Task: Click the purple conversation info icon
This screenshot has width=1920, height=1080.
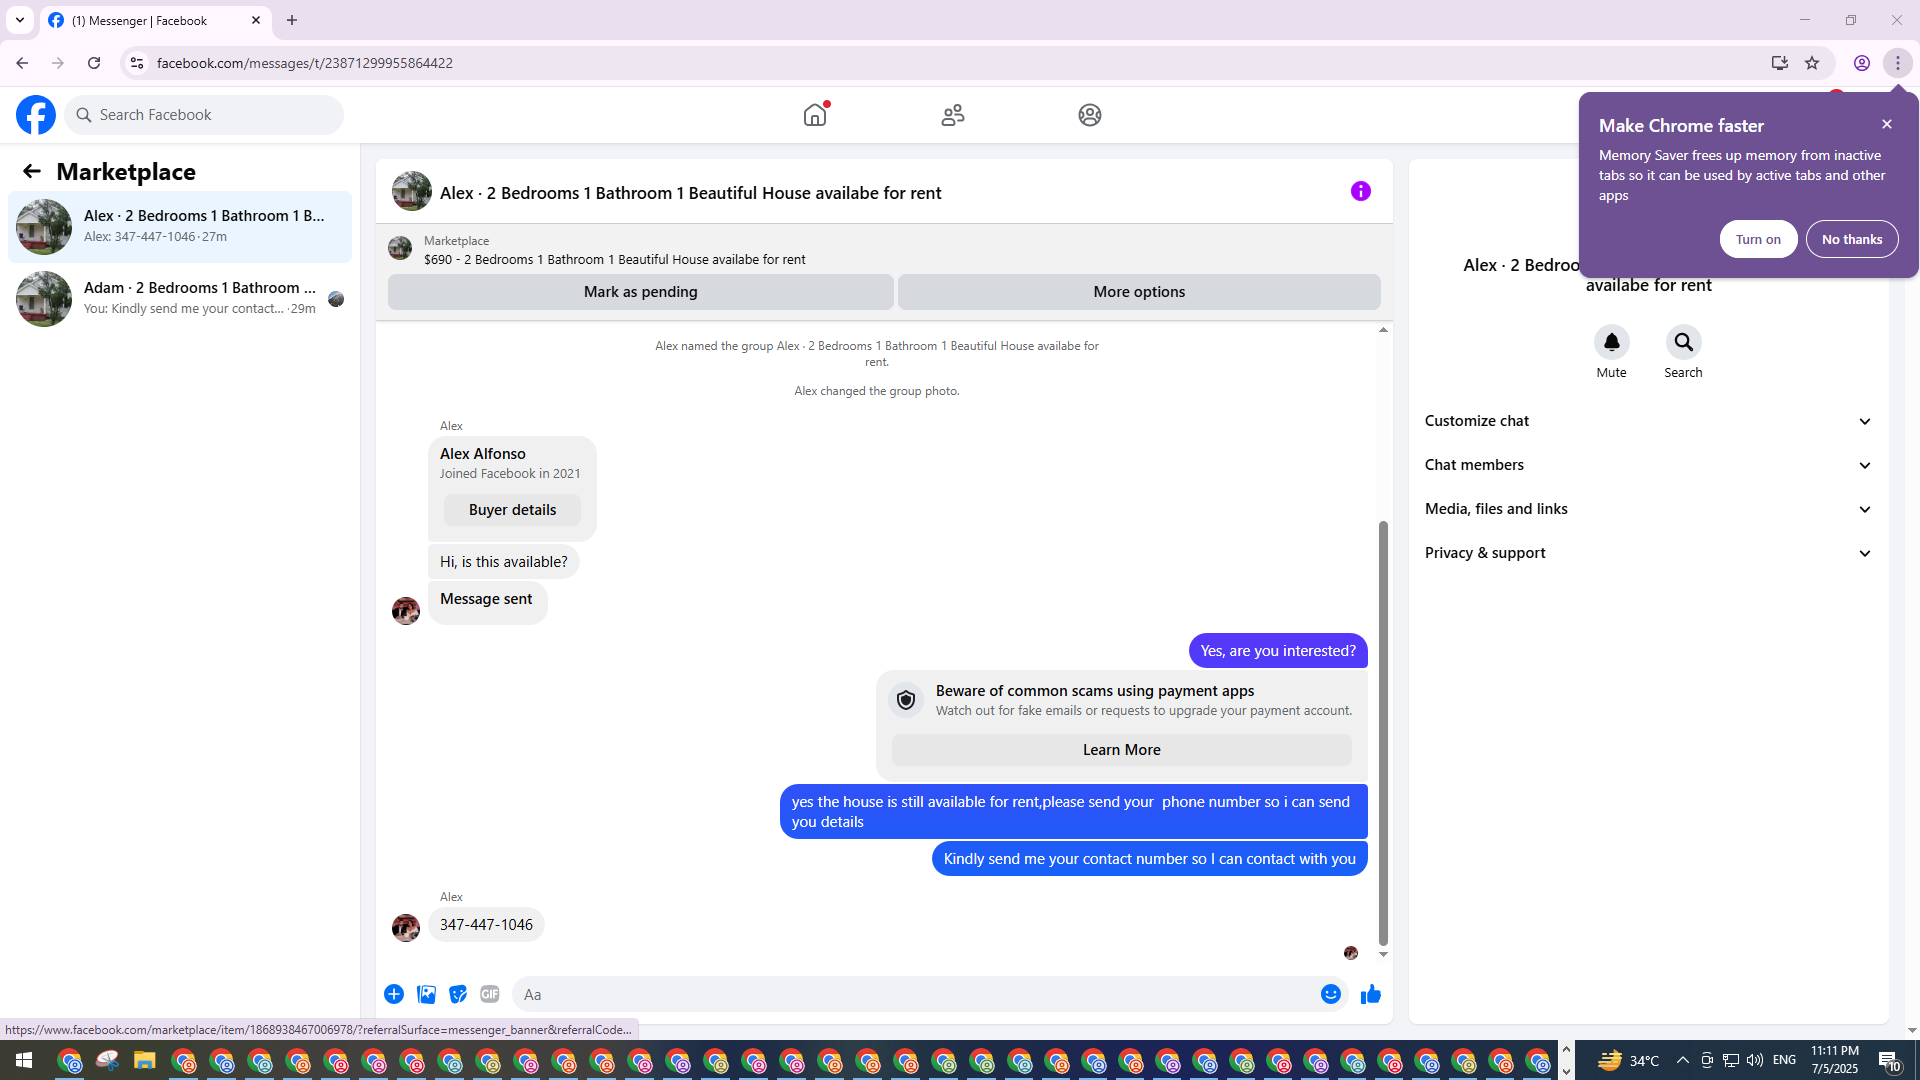Action: (1360, 191)
